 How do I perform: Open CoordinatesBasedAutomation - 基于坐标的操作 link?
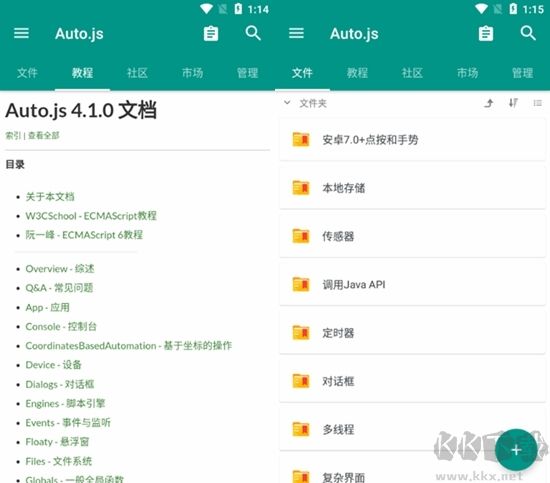129,346
